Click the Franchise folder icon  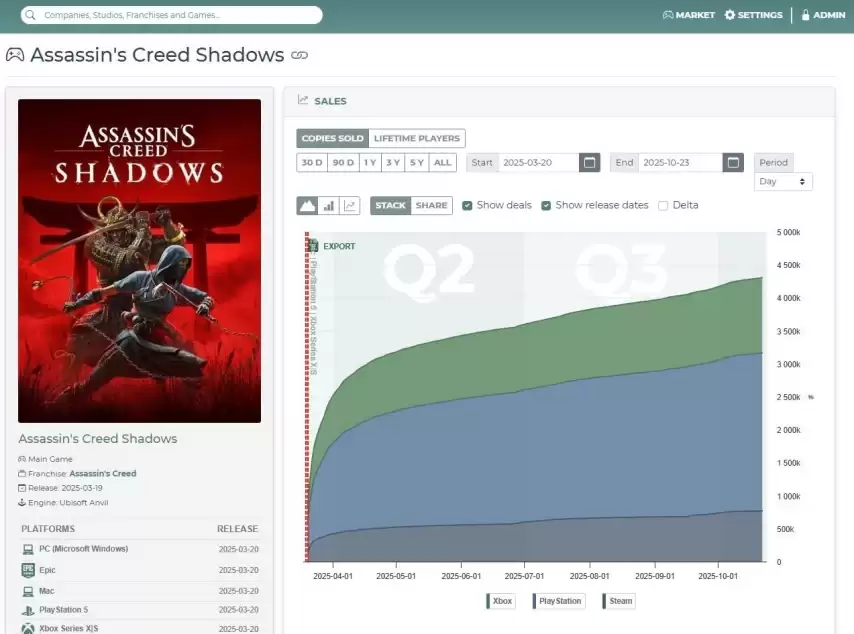(x=22, y=473)
